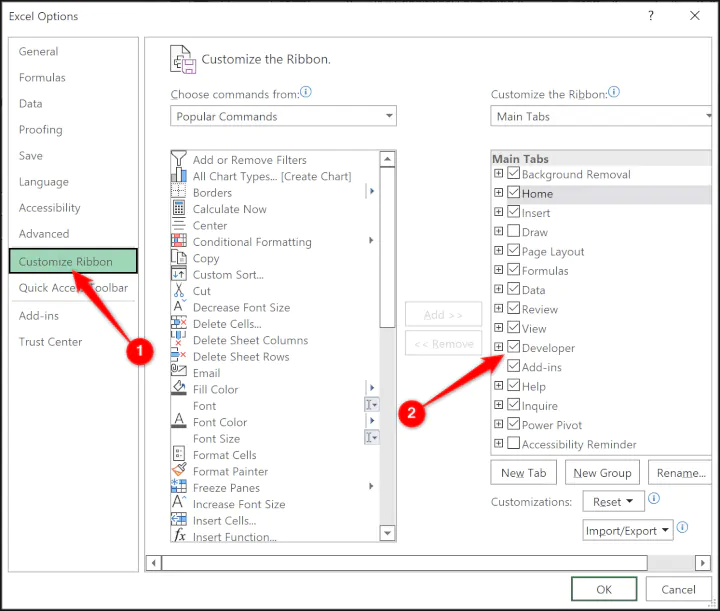Uncheck the Background Removal tab checkbox
720x611 pixels.
point(514,173)
